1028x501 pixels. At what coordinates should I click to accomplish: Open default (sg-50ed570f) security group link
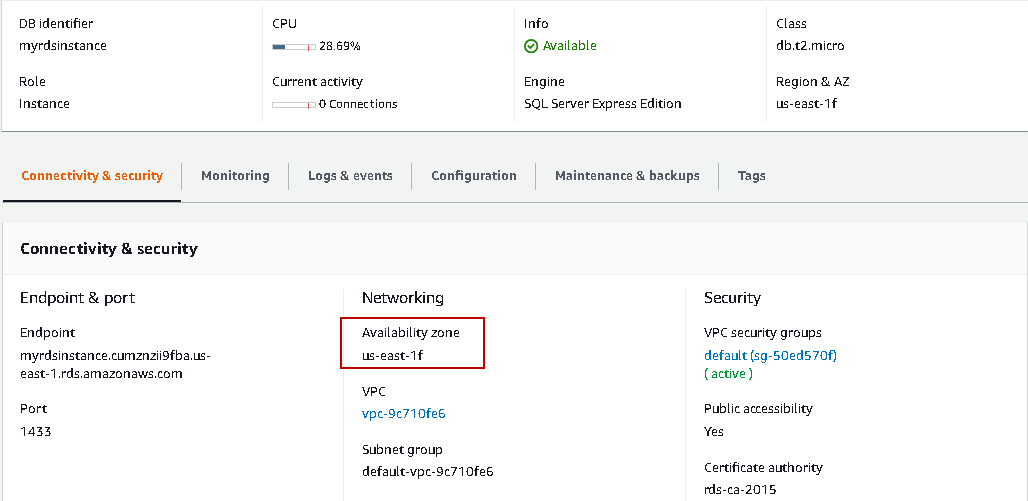tap(770, 355)
